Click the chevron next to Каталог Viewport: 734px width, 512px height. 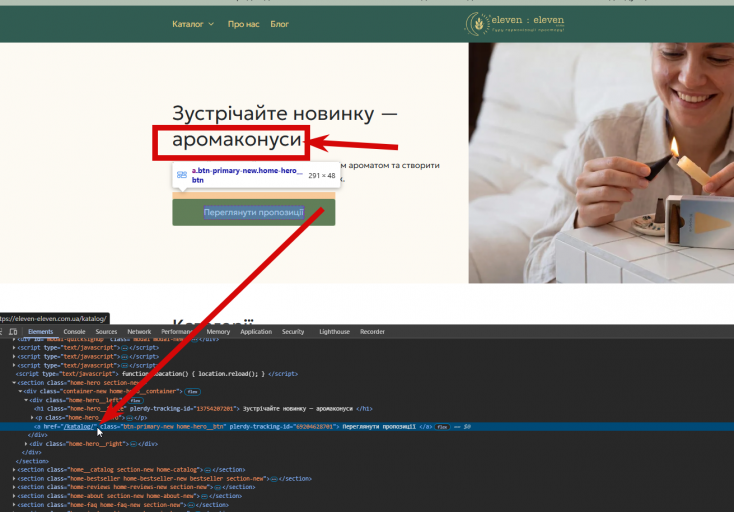click(x=211, y=24)
